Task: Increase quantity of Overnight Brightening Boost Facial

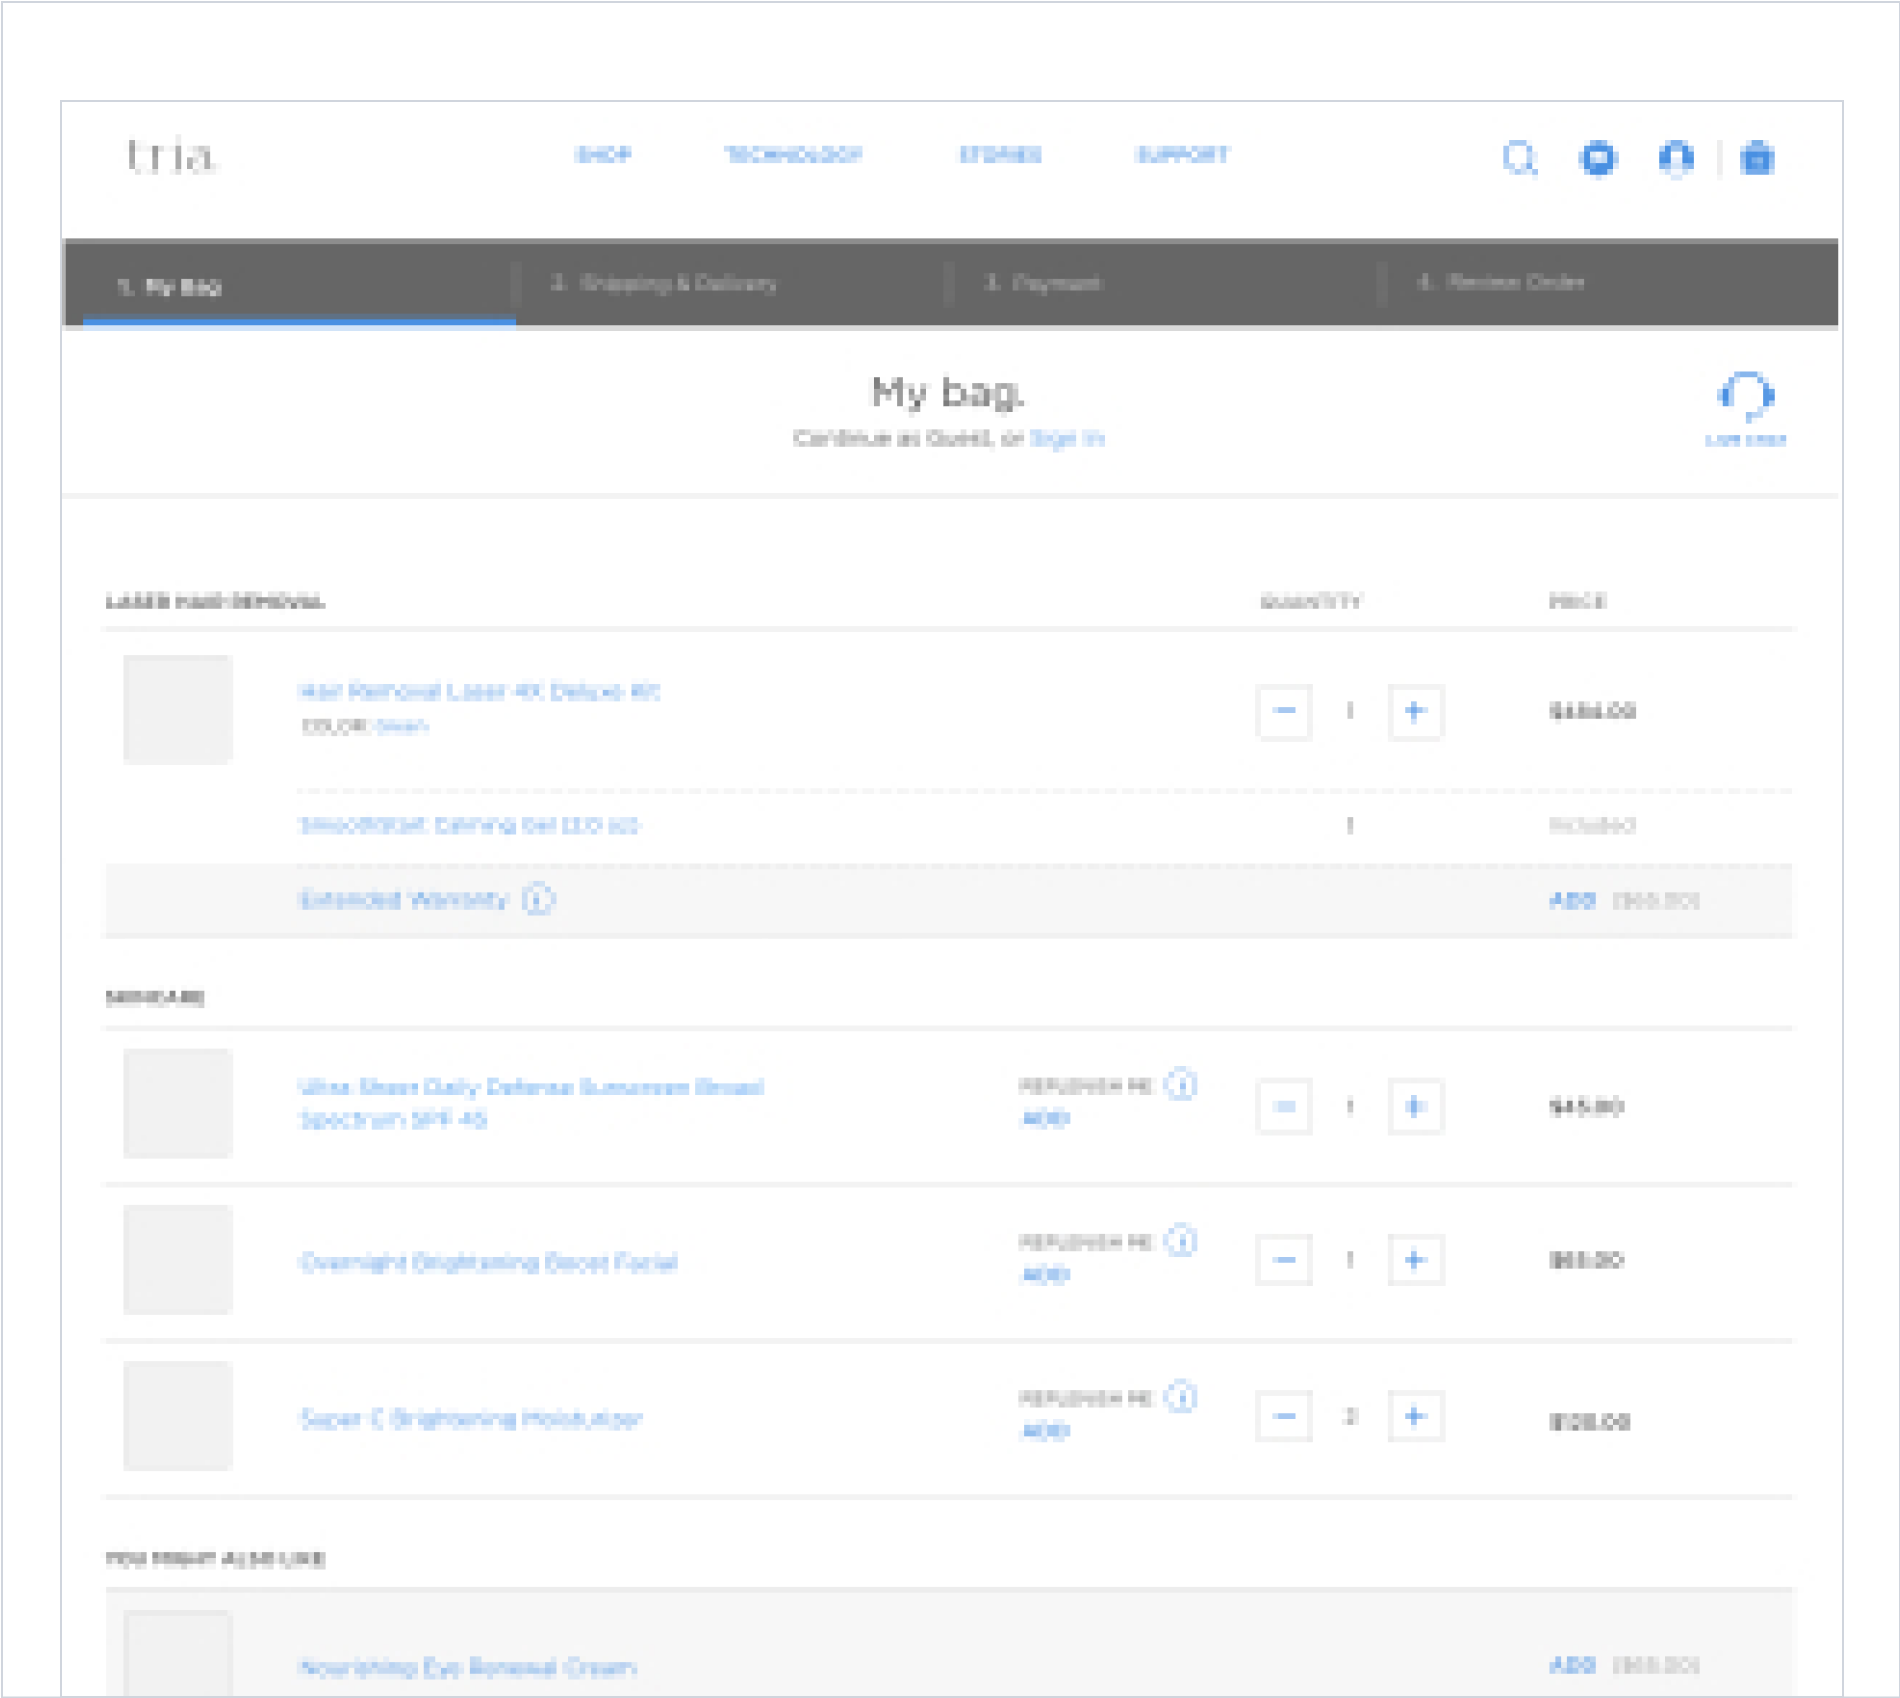Action: click(1415, 1260)
